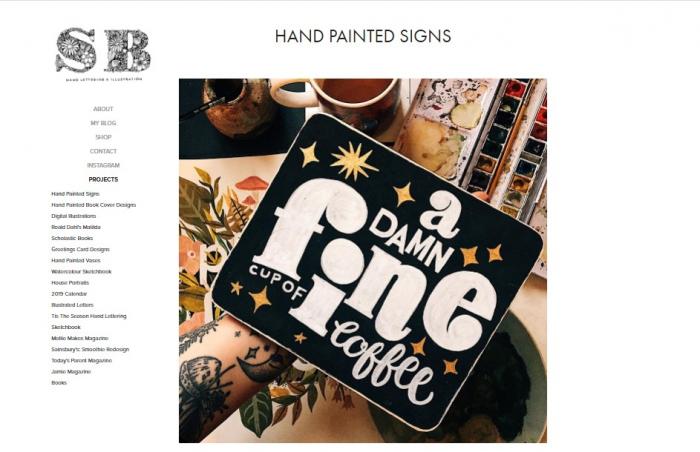The height and width of the screenshot is (452, 700).
Task: Open Watercolour Sketchbook project
Action: [81, 272]
